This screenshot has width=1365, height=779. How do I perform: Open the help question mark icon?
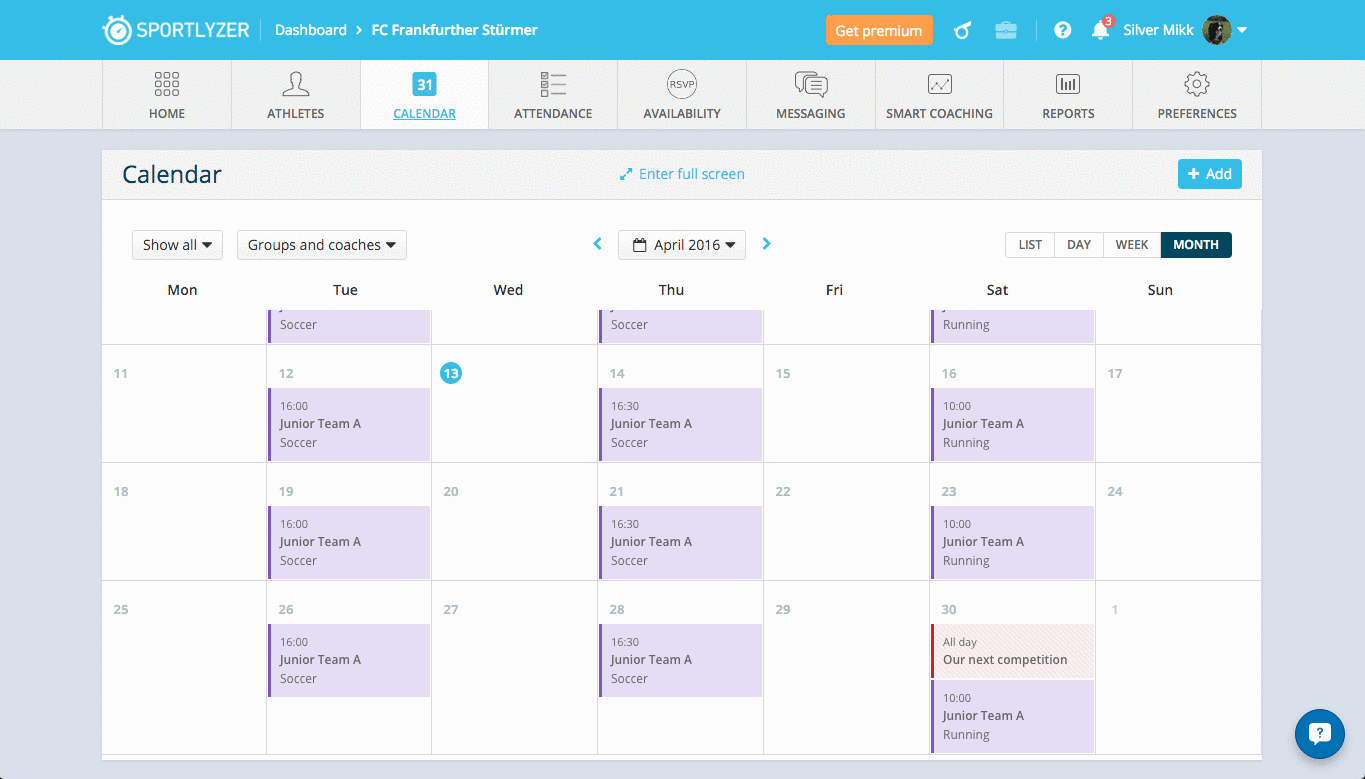(1063, 30)
